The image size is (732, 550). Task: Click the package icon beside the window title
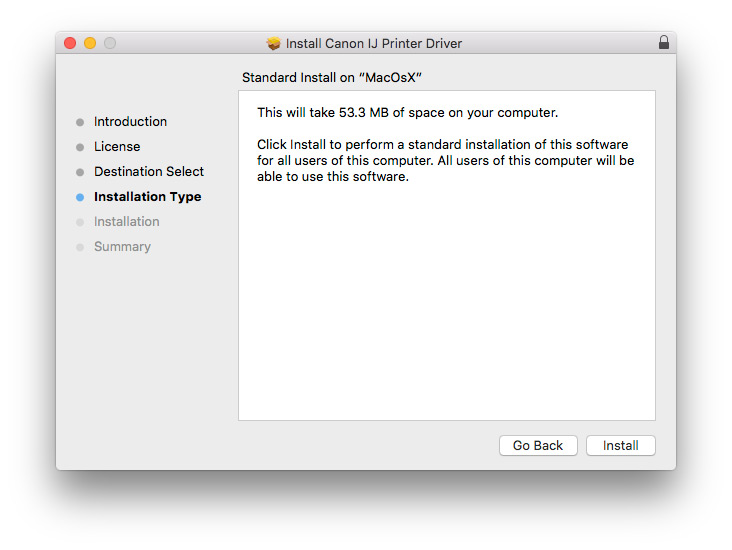click(x=274, y=43)
